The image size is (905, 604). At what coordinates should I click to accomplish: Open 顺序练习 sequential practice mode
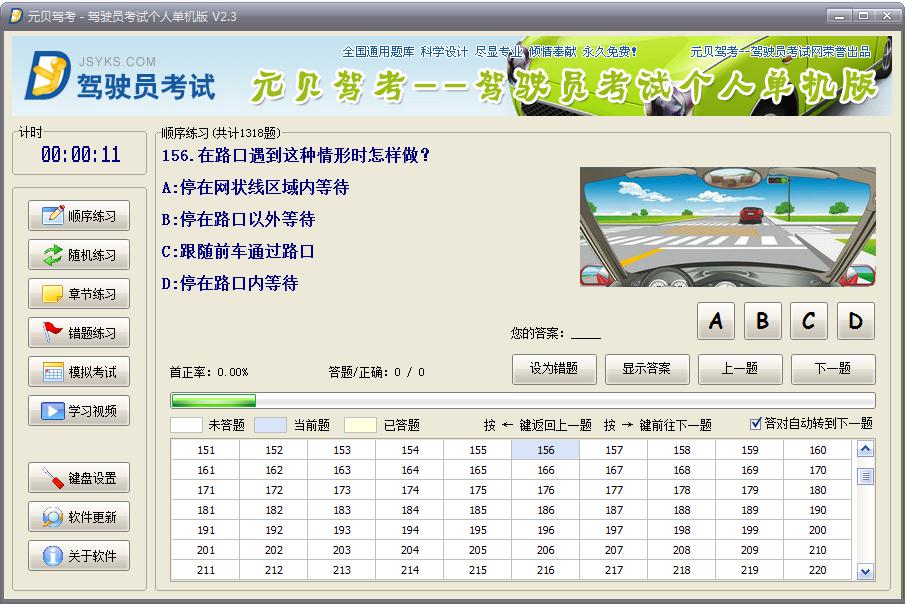click(x=79, y=216)
